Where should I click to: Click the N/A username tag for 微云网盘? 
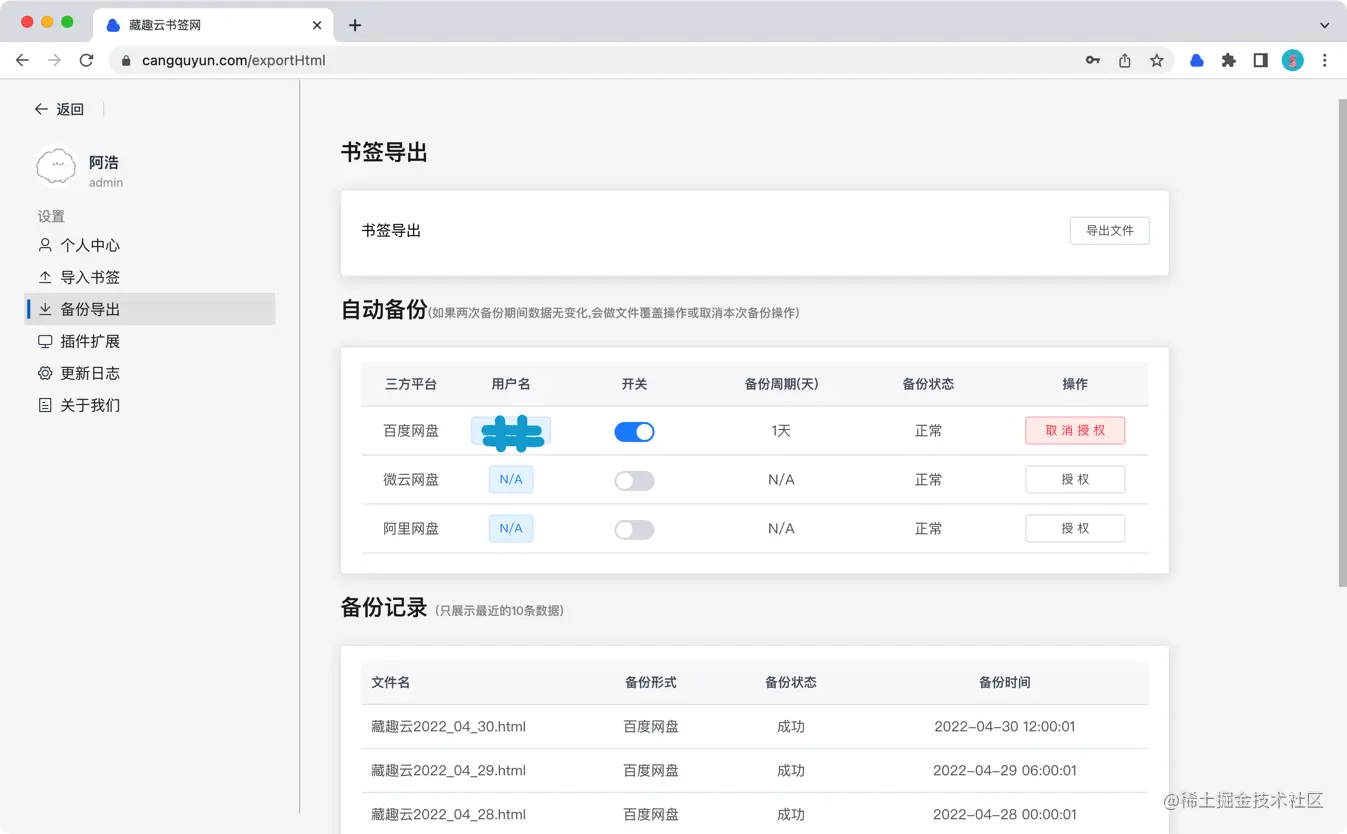coord(511,479)
